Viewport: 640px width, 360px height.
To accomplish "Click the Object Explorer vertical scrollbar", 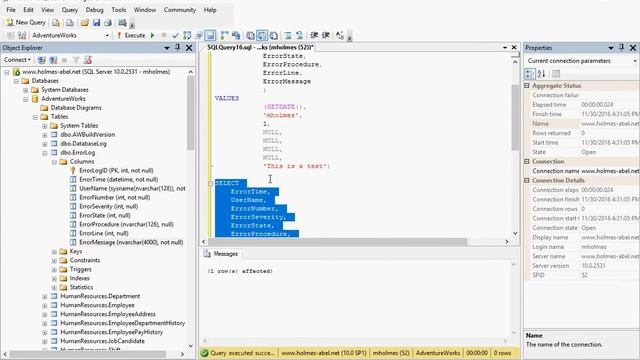I will [190, 112].
